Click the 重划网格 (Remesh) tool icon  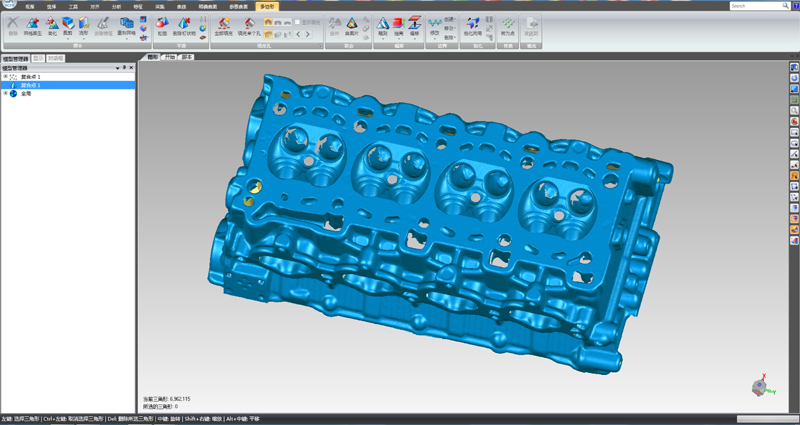[x=127, y=25]
